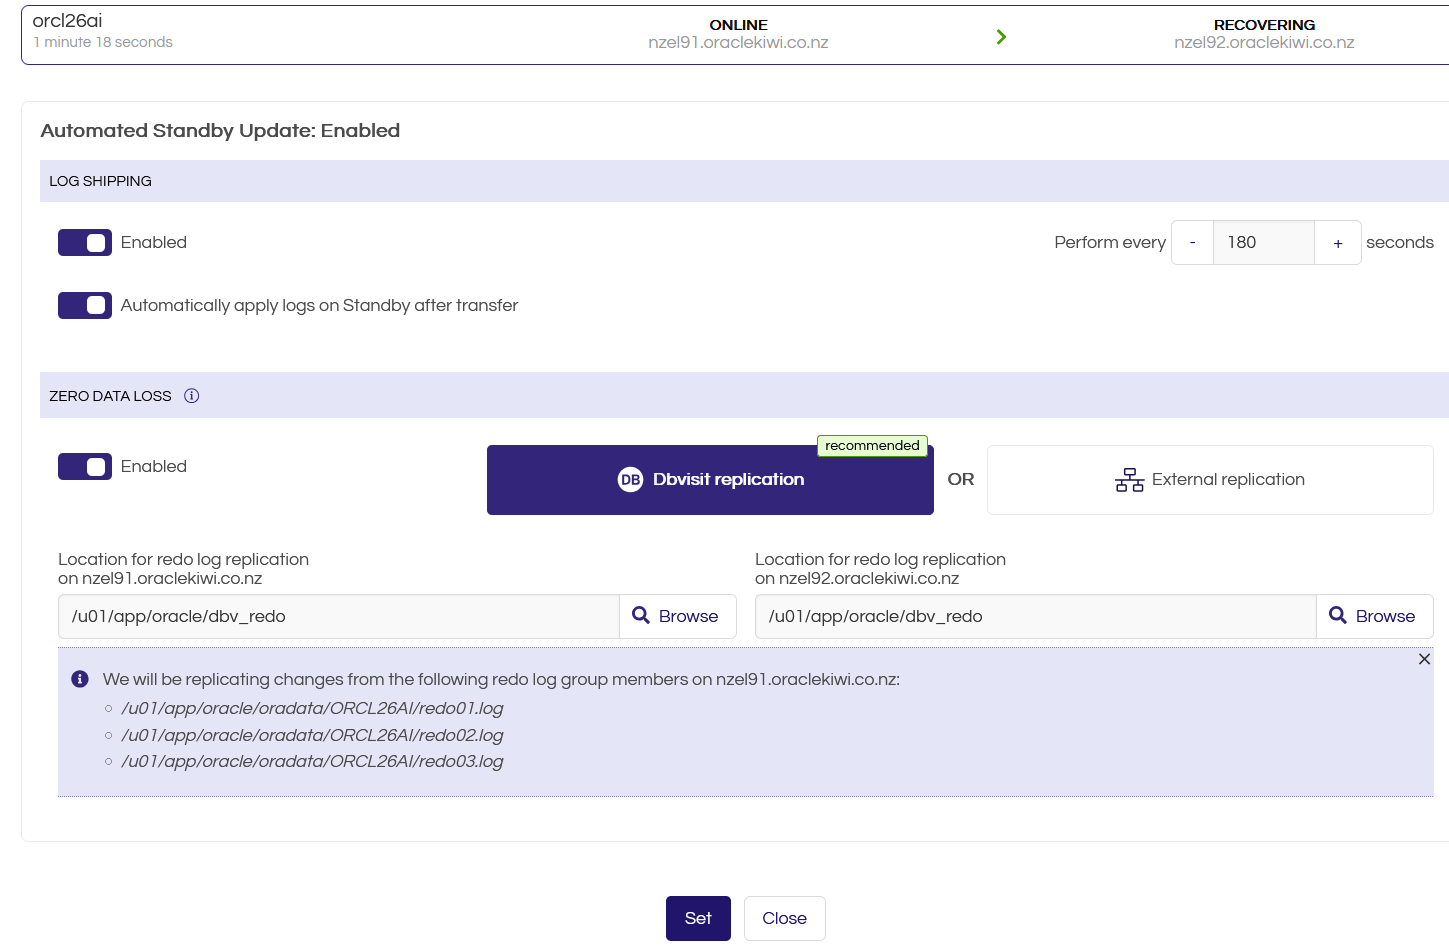
Task: Dismiss the redo log info notice
Action: point(1424,659)
